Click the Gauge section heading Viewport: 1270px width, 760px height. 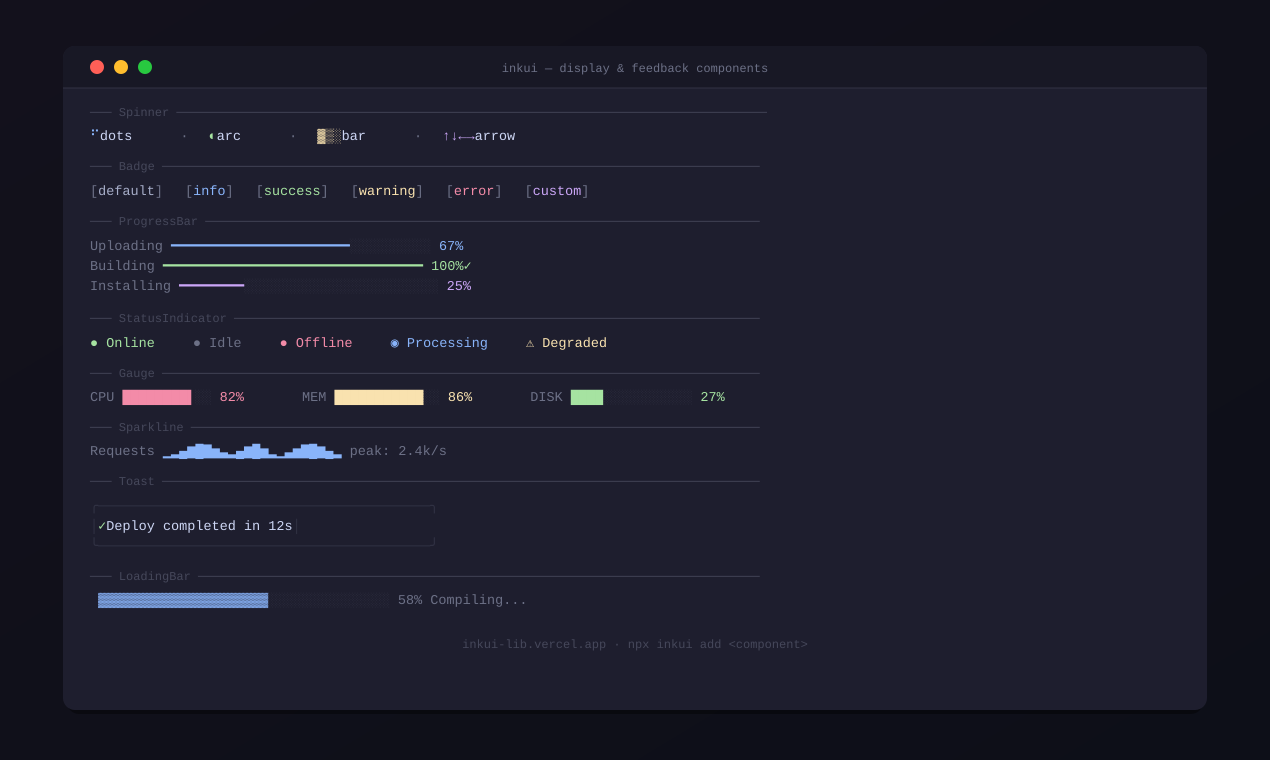tap(137, 374)
